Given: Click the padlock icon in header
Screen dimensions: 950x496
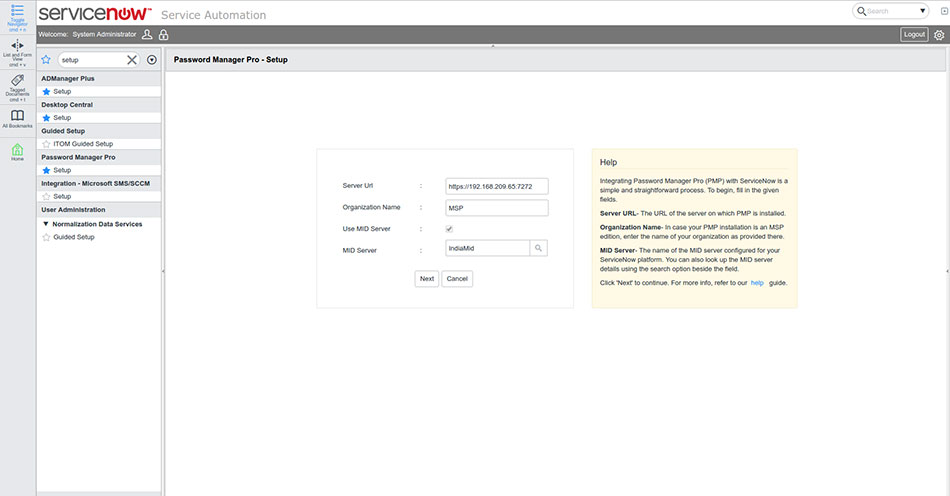Looking at the screenshot, I should 164,35.
